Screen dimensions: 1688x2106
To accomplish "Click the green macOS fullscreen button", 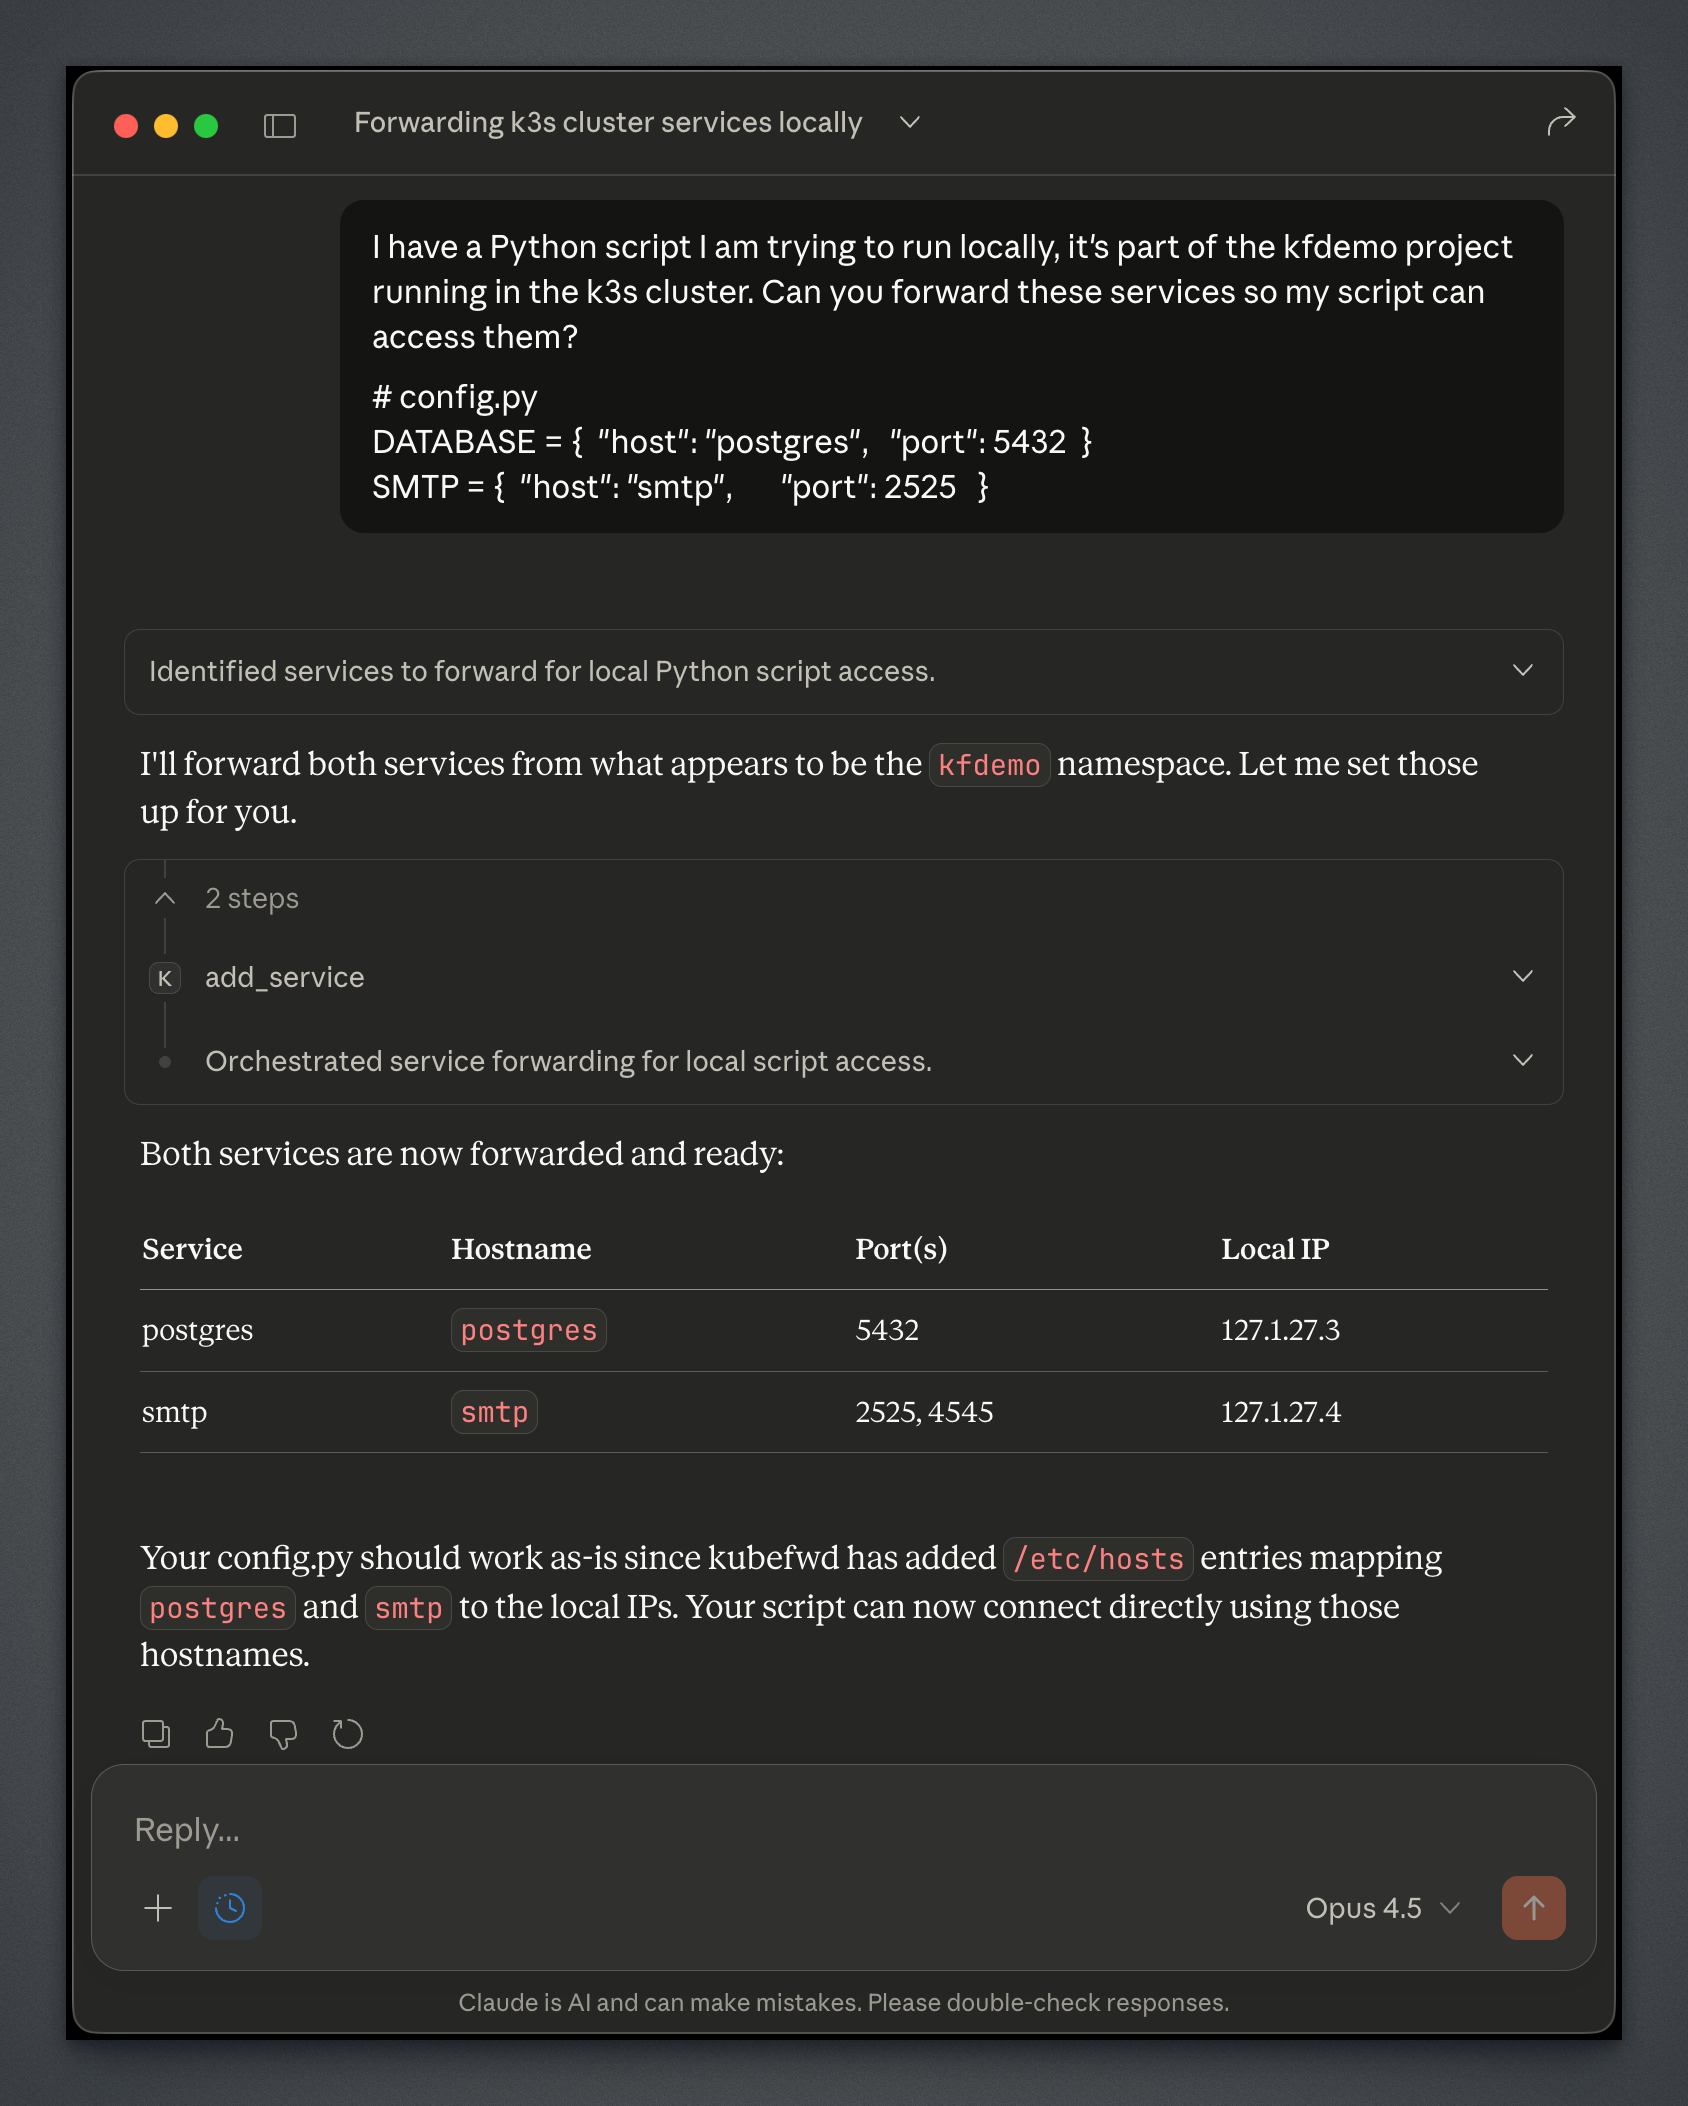I will 206,126.
